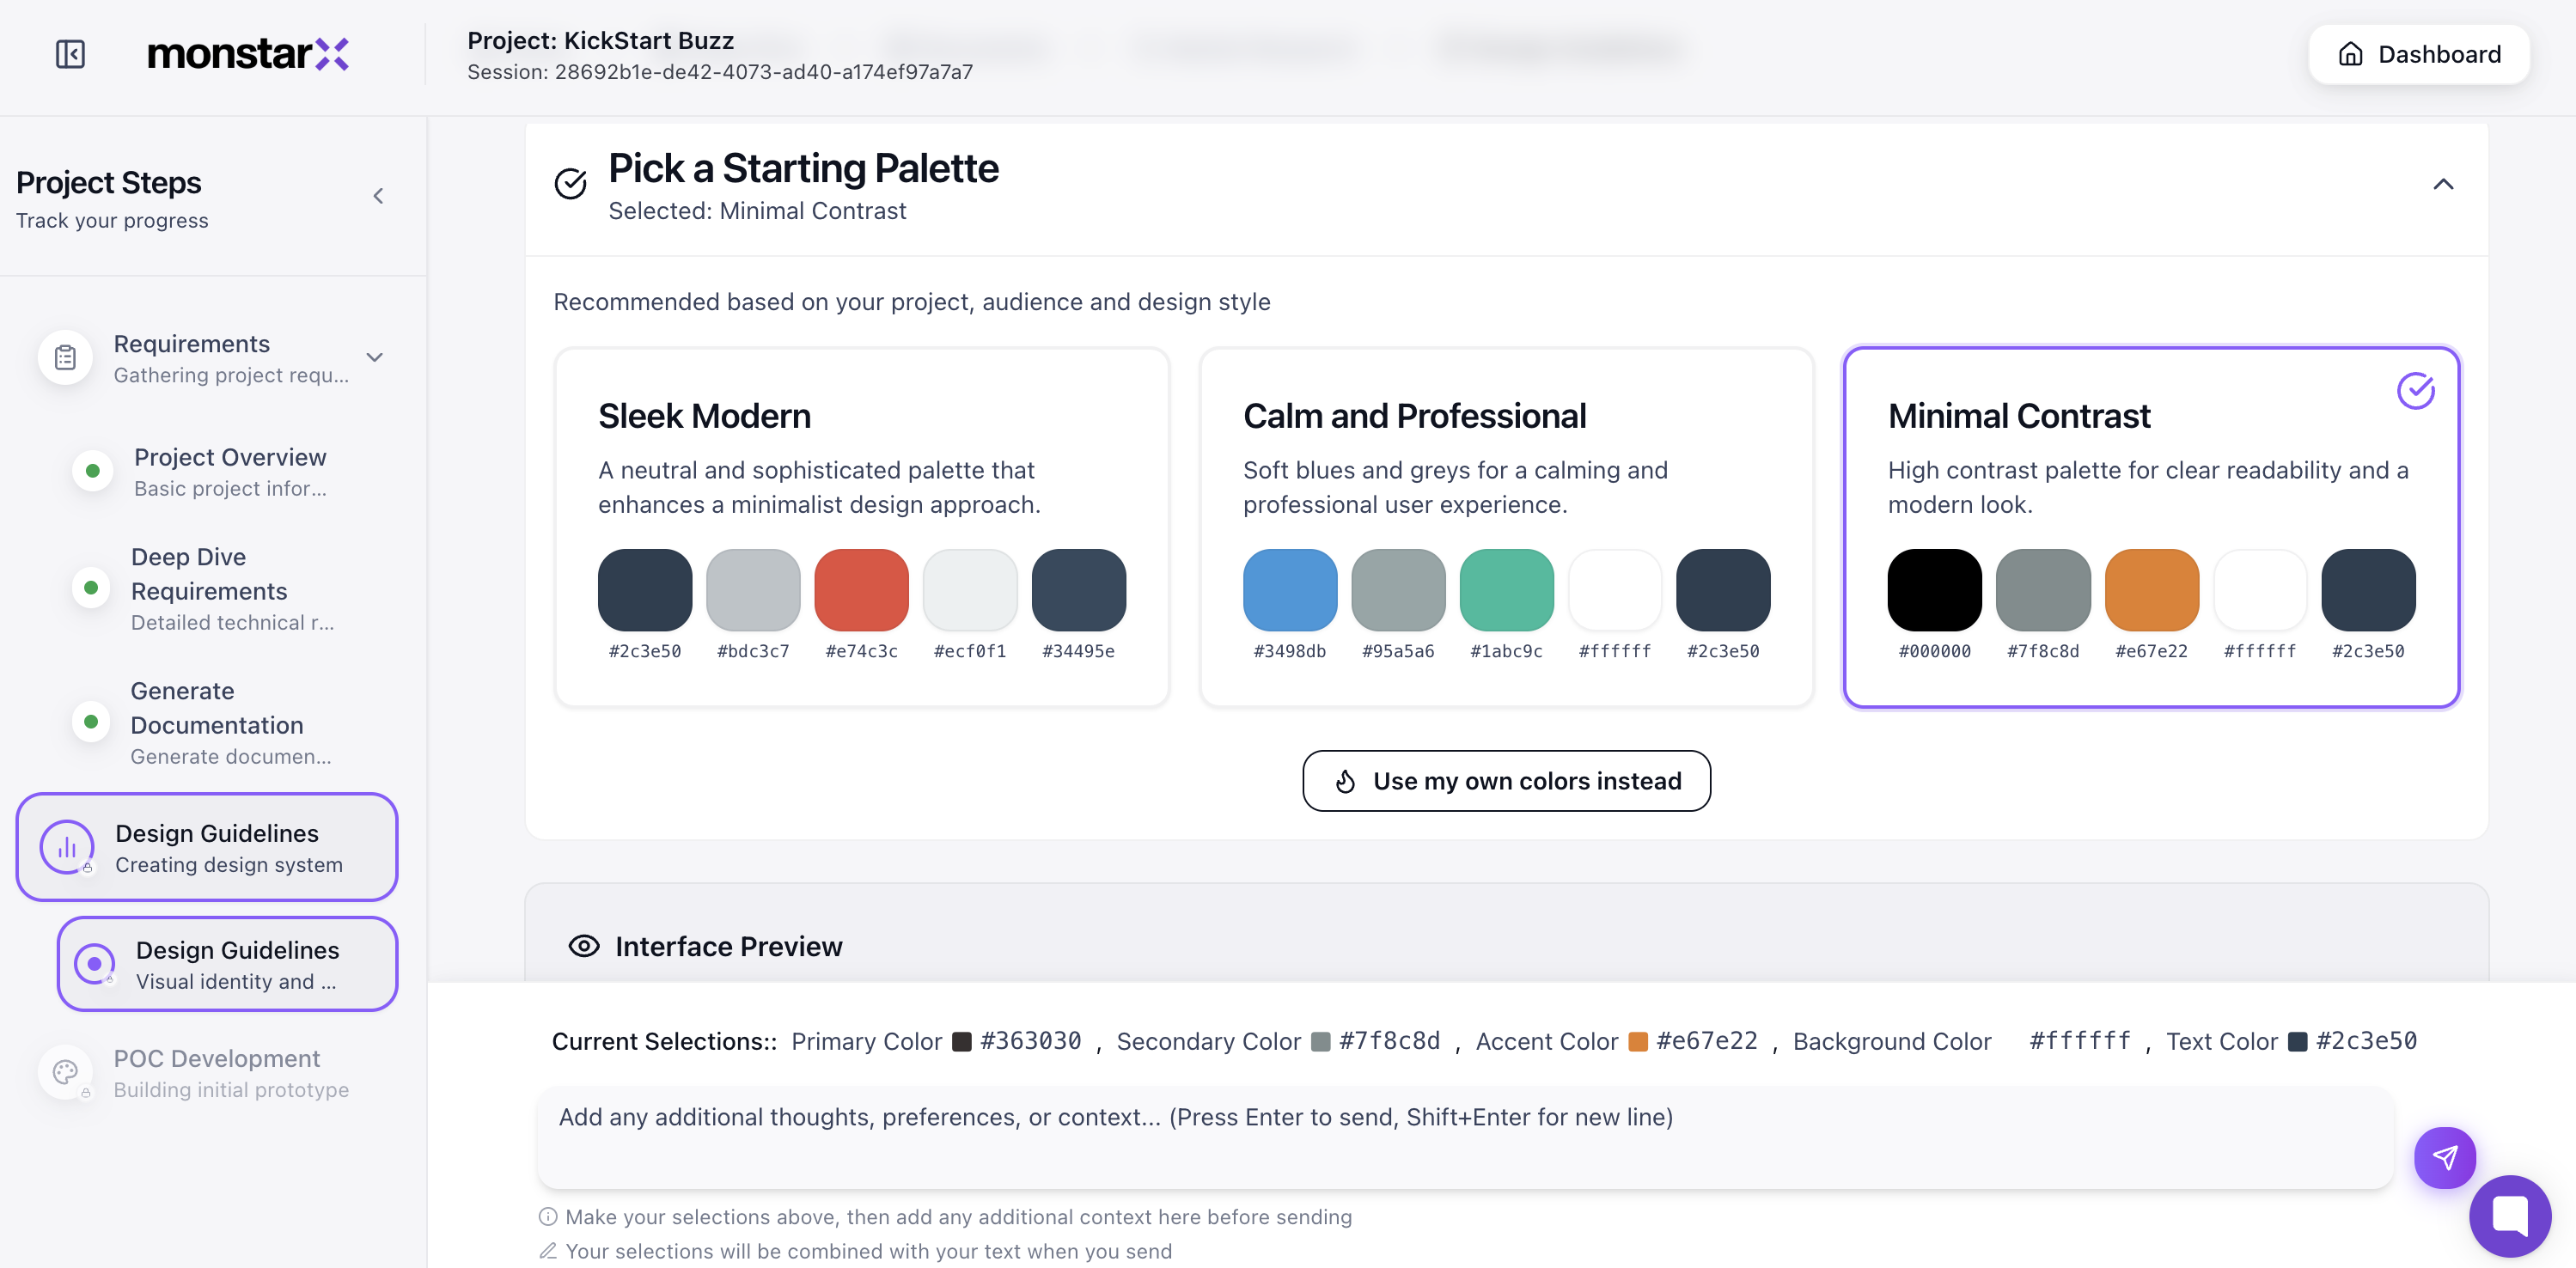The height and width of the screenshot is (1268, 2576).
Task: Click the Interface Preview eye icon
Action: pos(584,946)
